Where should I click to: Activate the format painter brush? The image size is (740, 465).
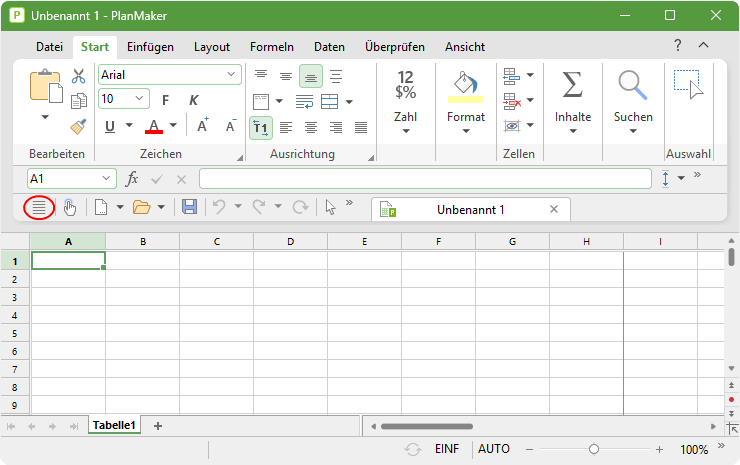[78, 126]
